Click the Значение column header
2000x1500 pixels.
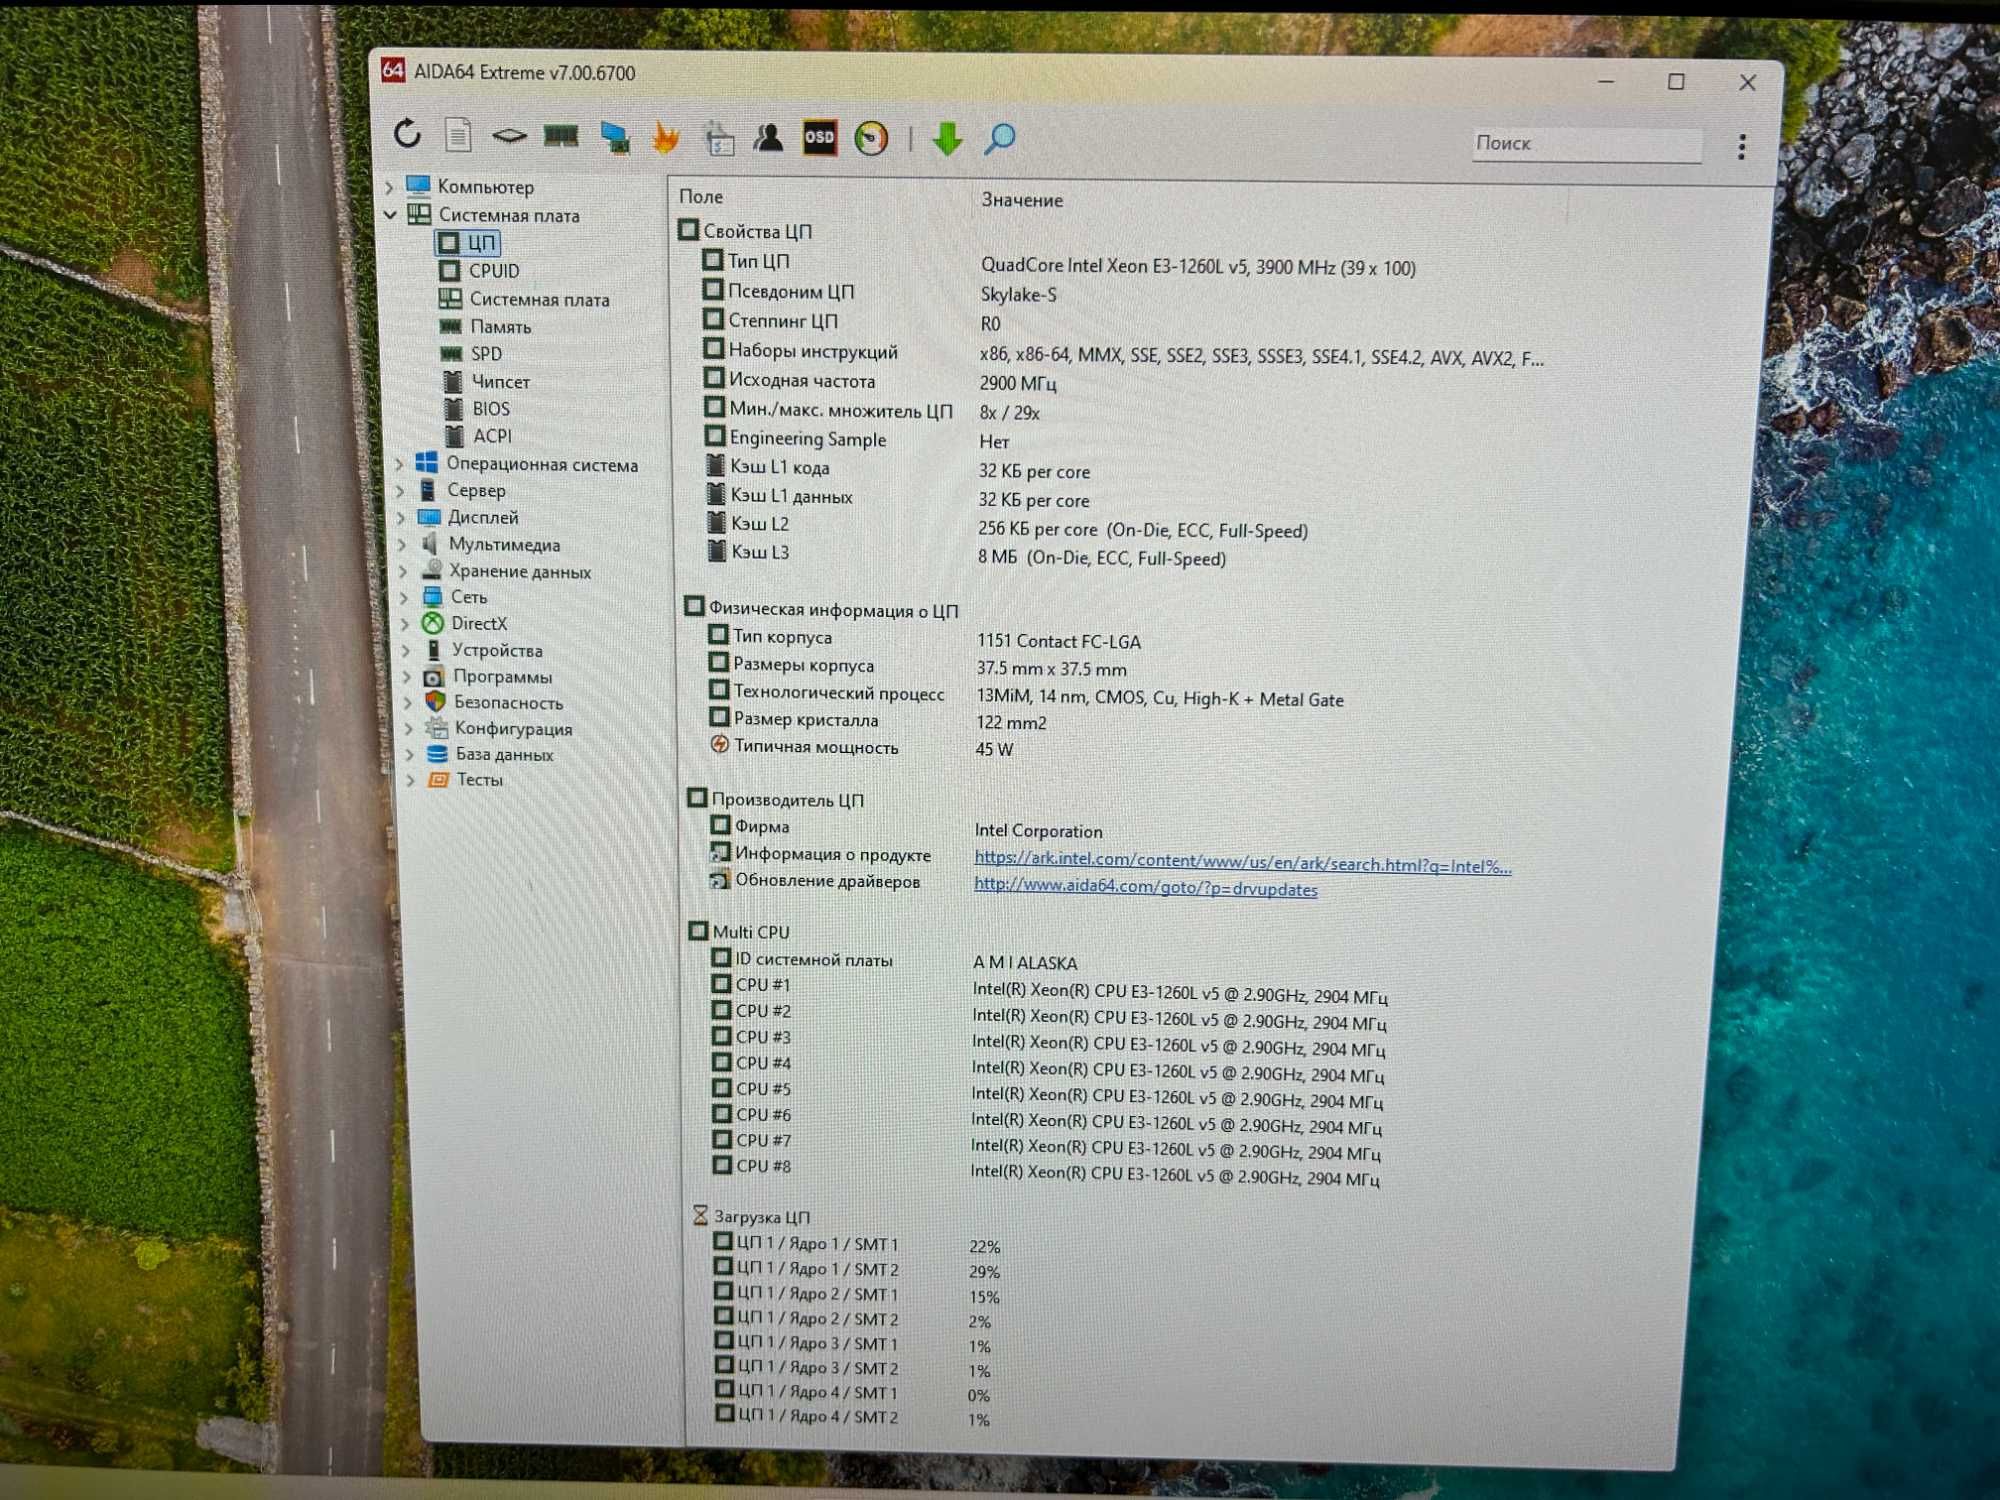(1022, 200)
